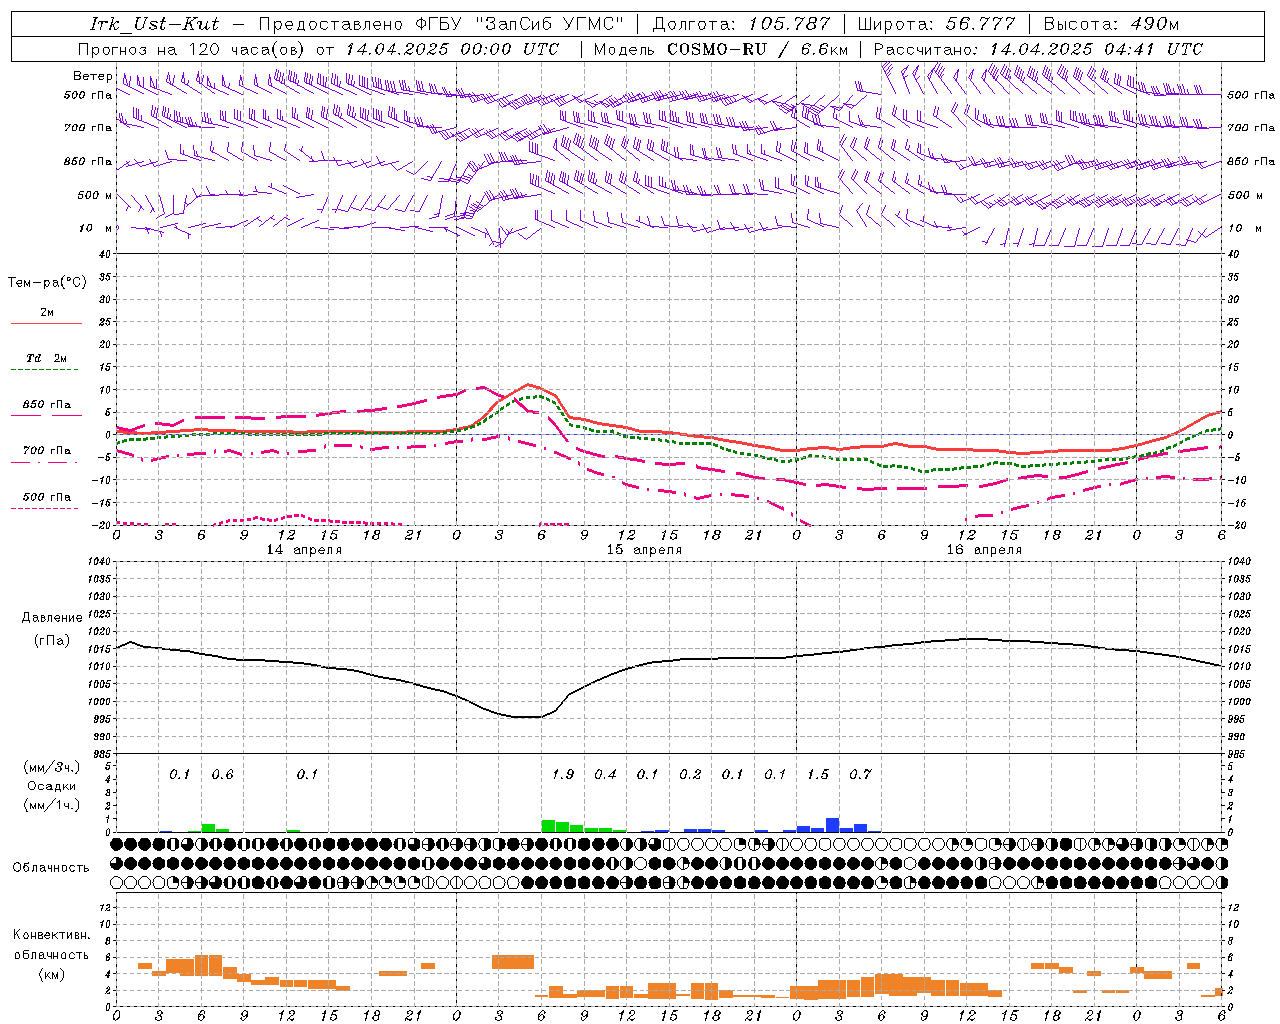This screenshot has width=1280, height=1024.
Task: Click the Ветер panel label
Action: pyautogui.click(x=92, y=76)
